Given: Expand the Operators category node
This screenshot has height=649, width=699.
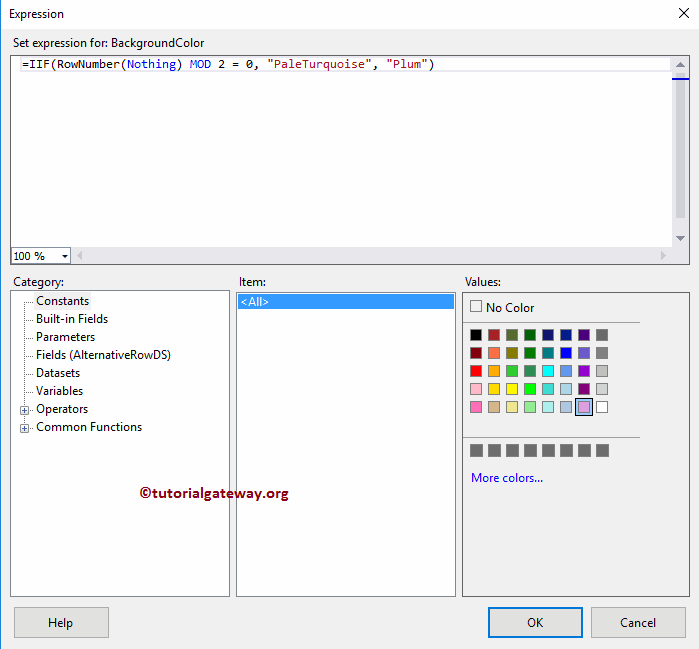Looking at the screenshot, I should click(x=25, y=410).
